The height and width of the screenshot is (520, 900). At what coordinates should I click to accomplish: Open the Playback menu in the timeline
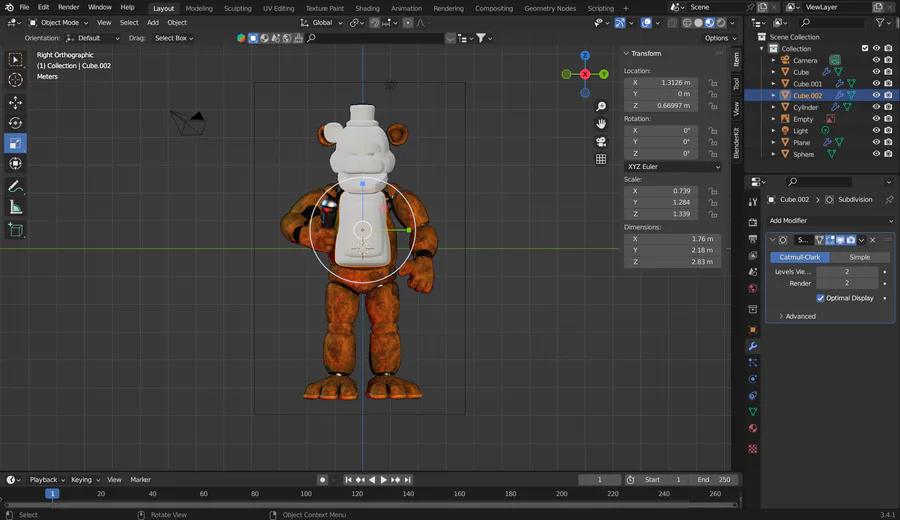(x=46, y=480)
